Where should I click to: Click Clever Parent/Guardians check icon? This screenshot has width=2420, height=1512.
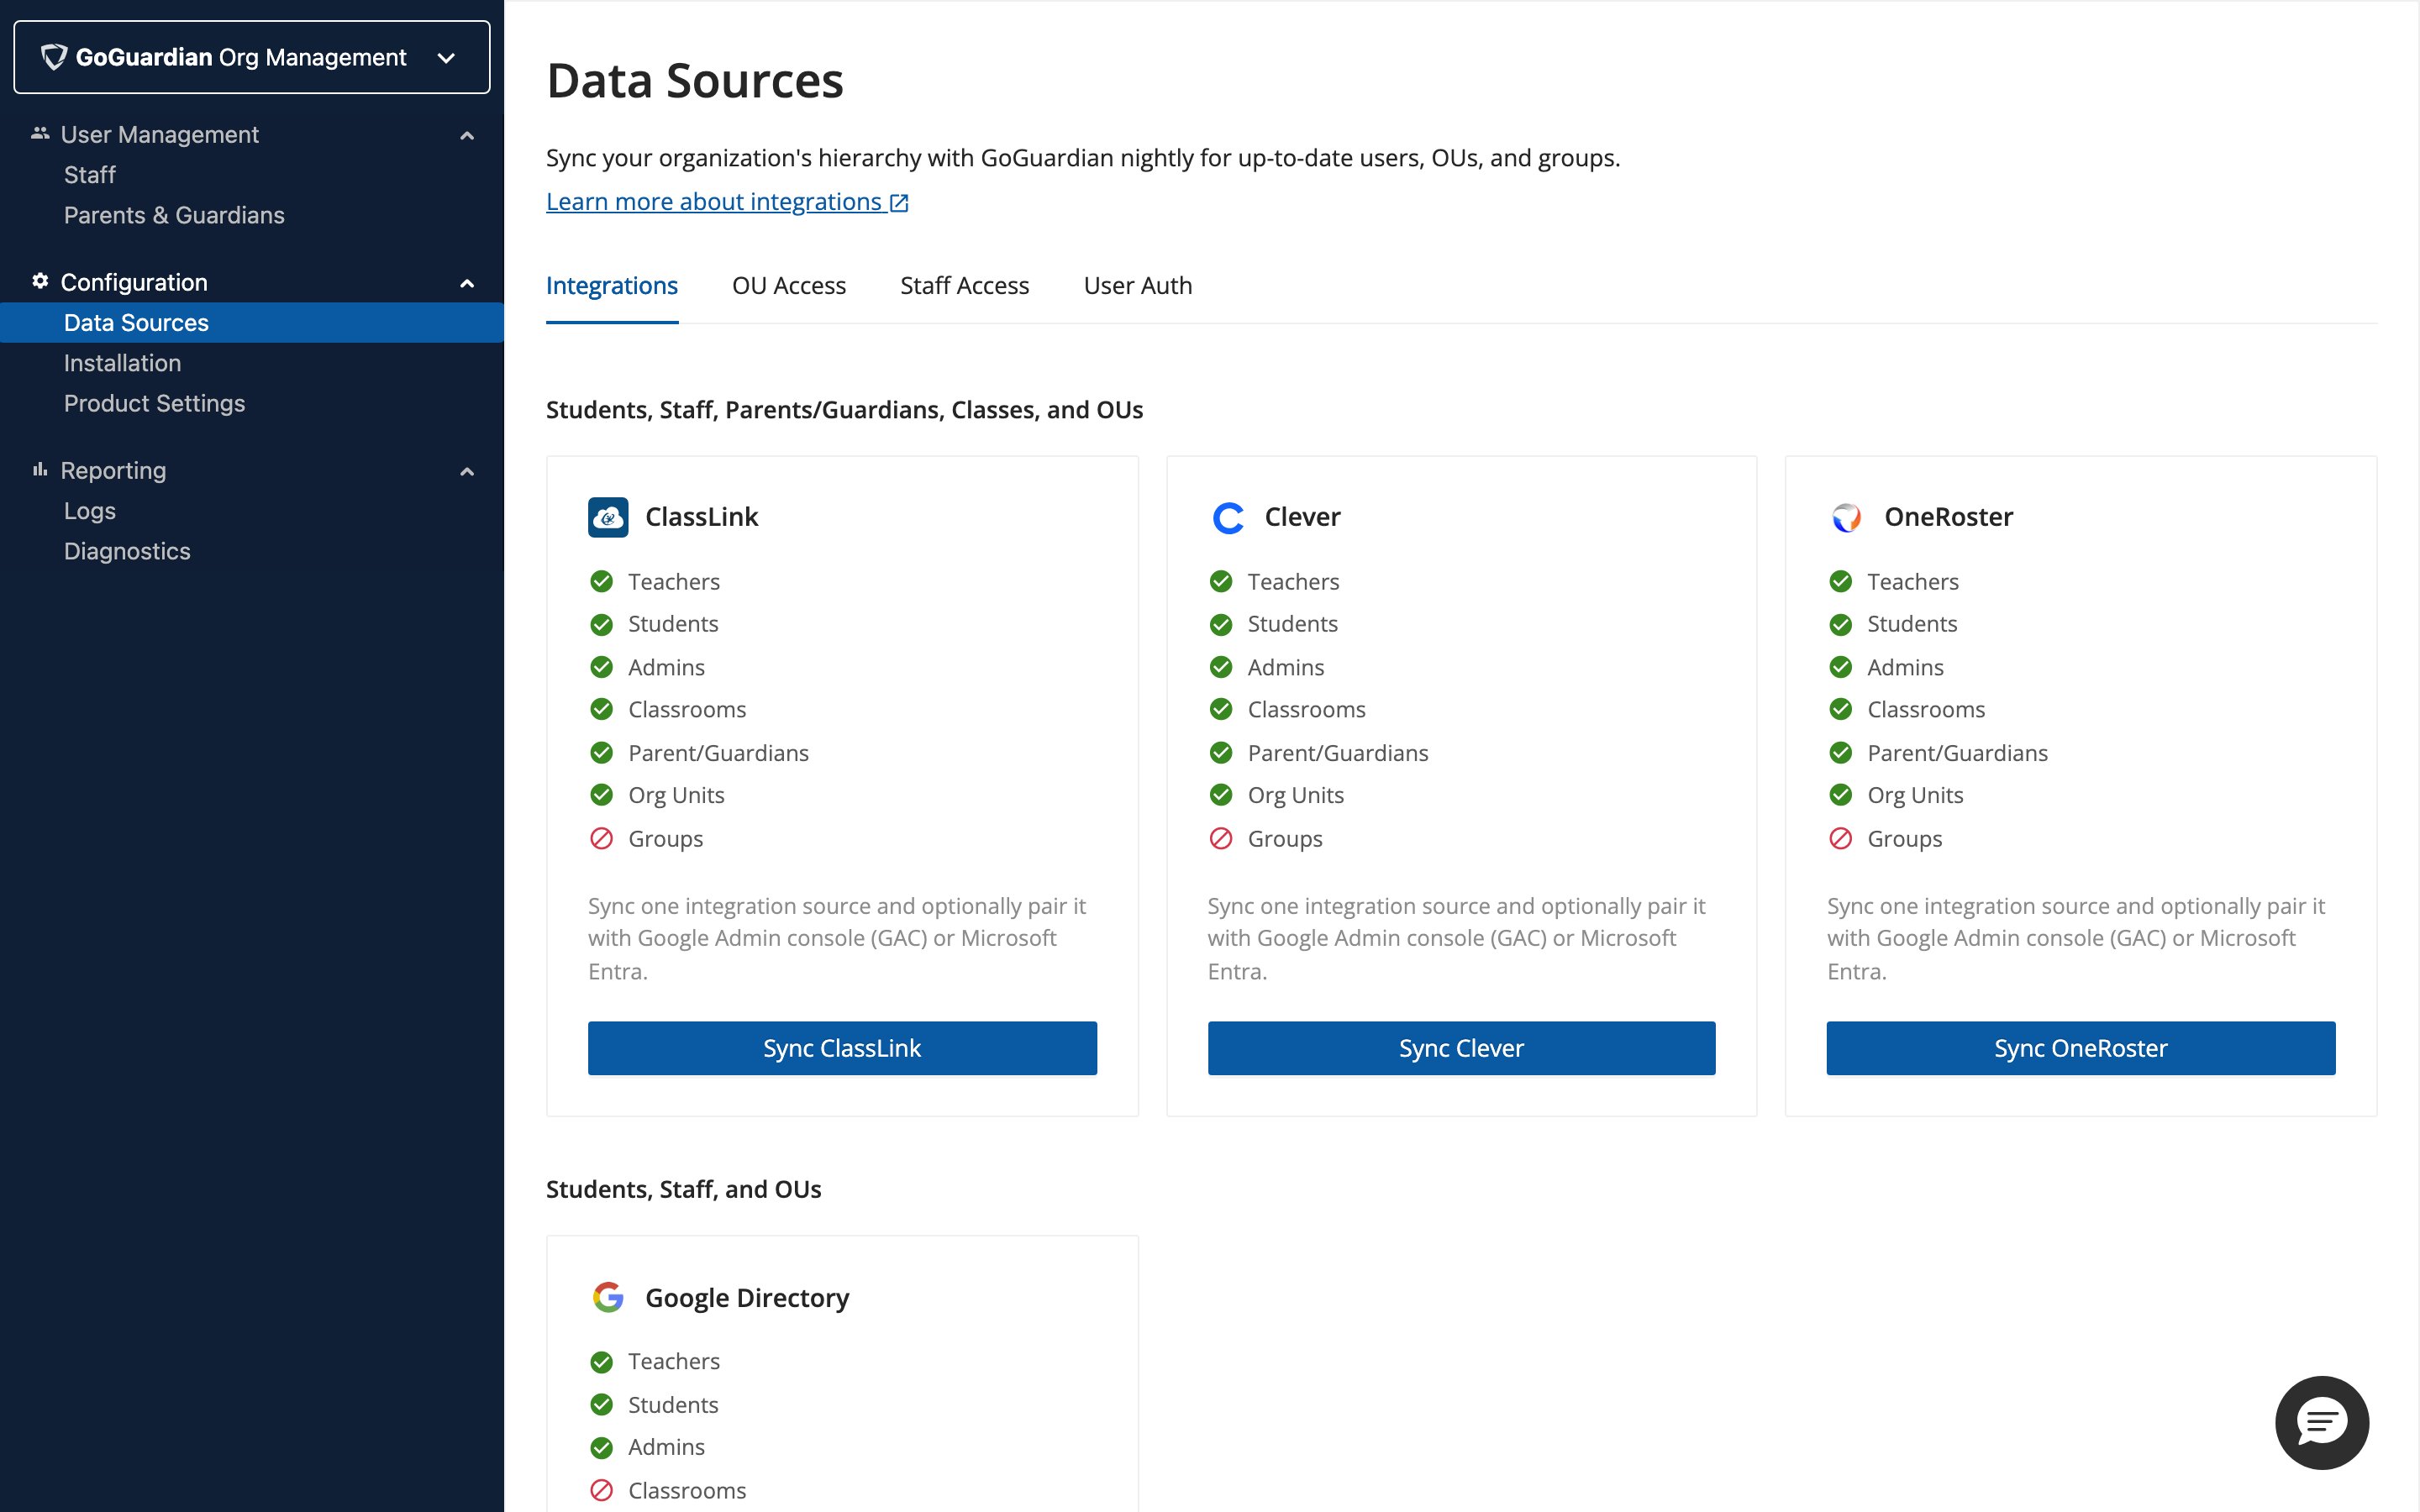1221,752
